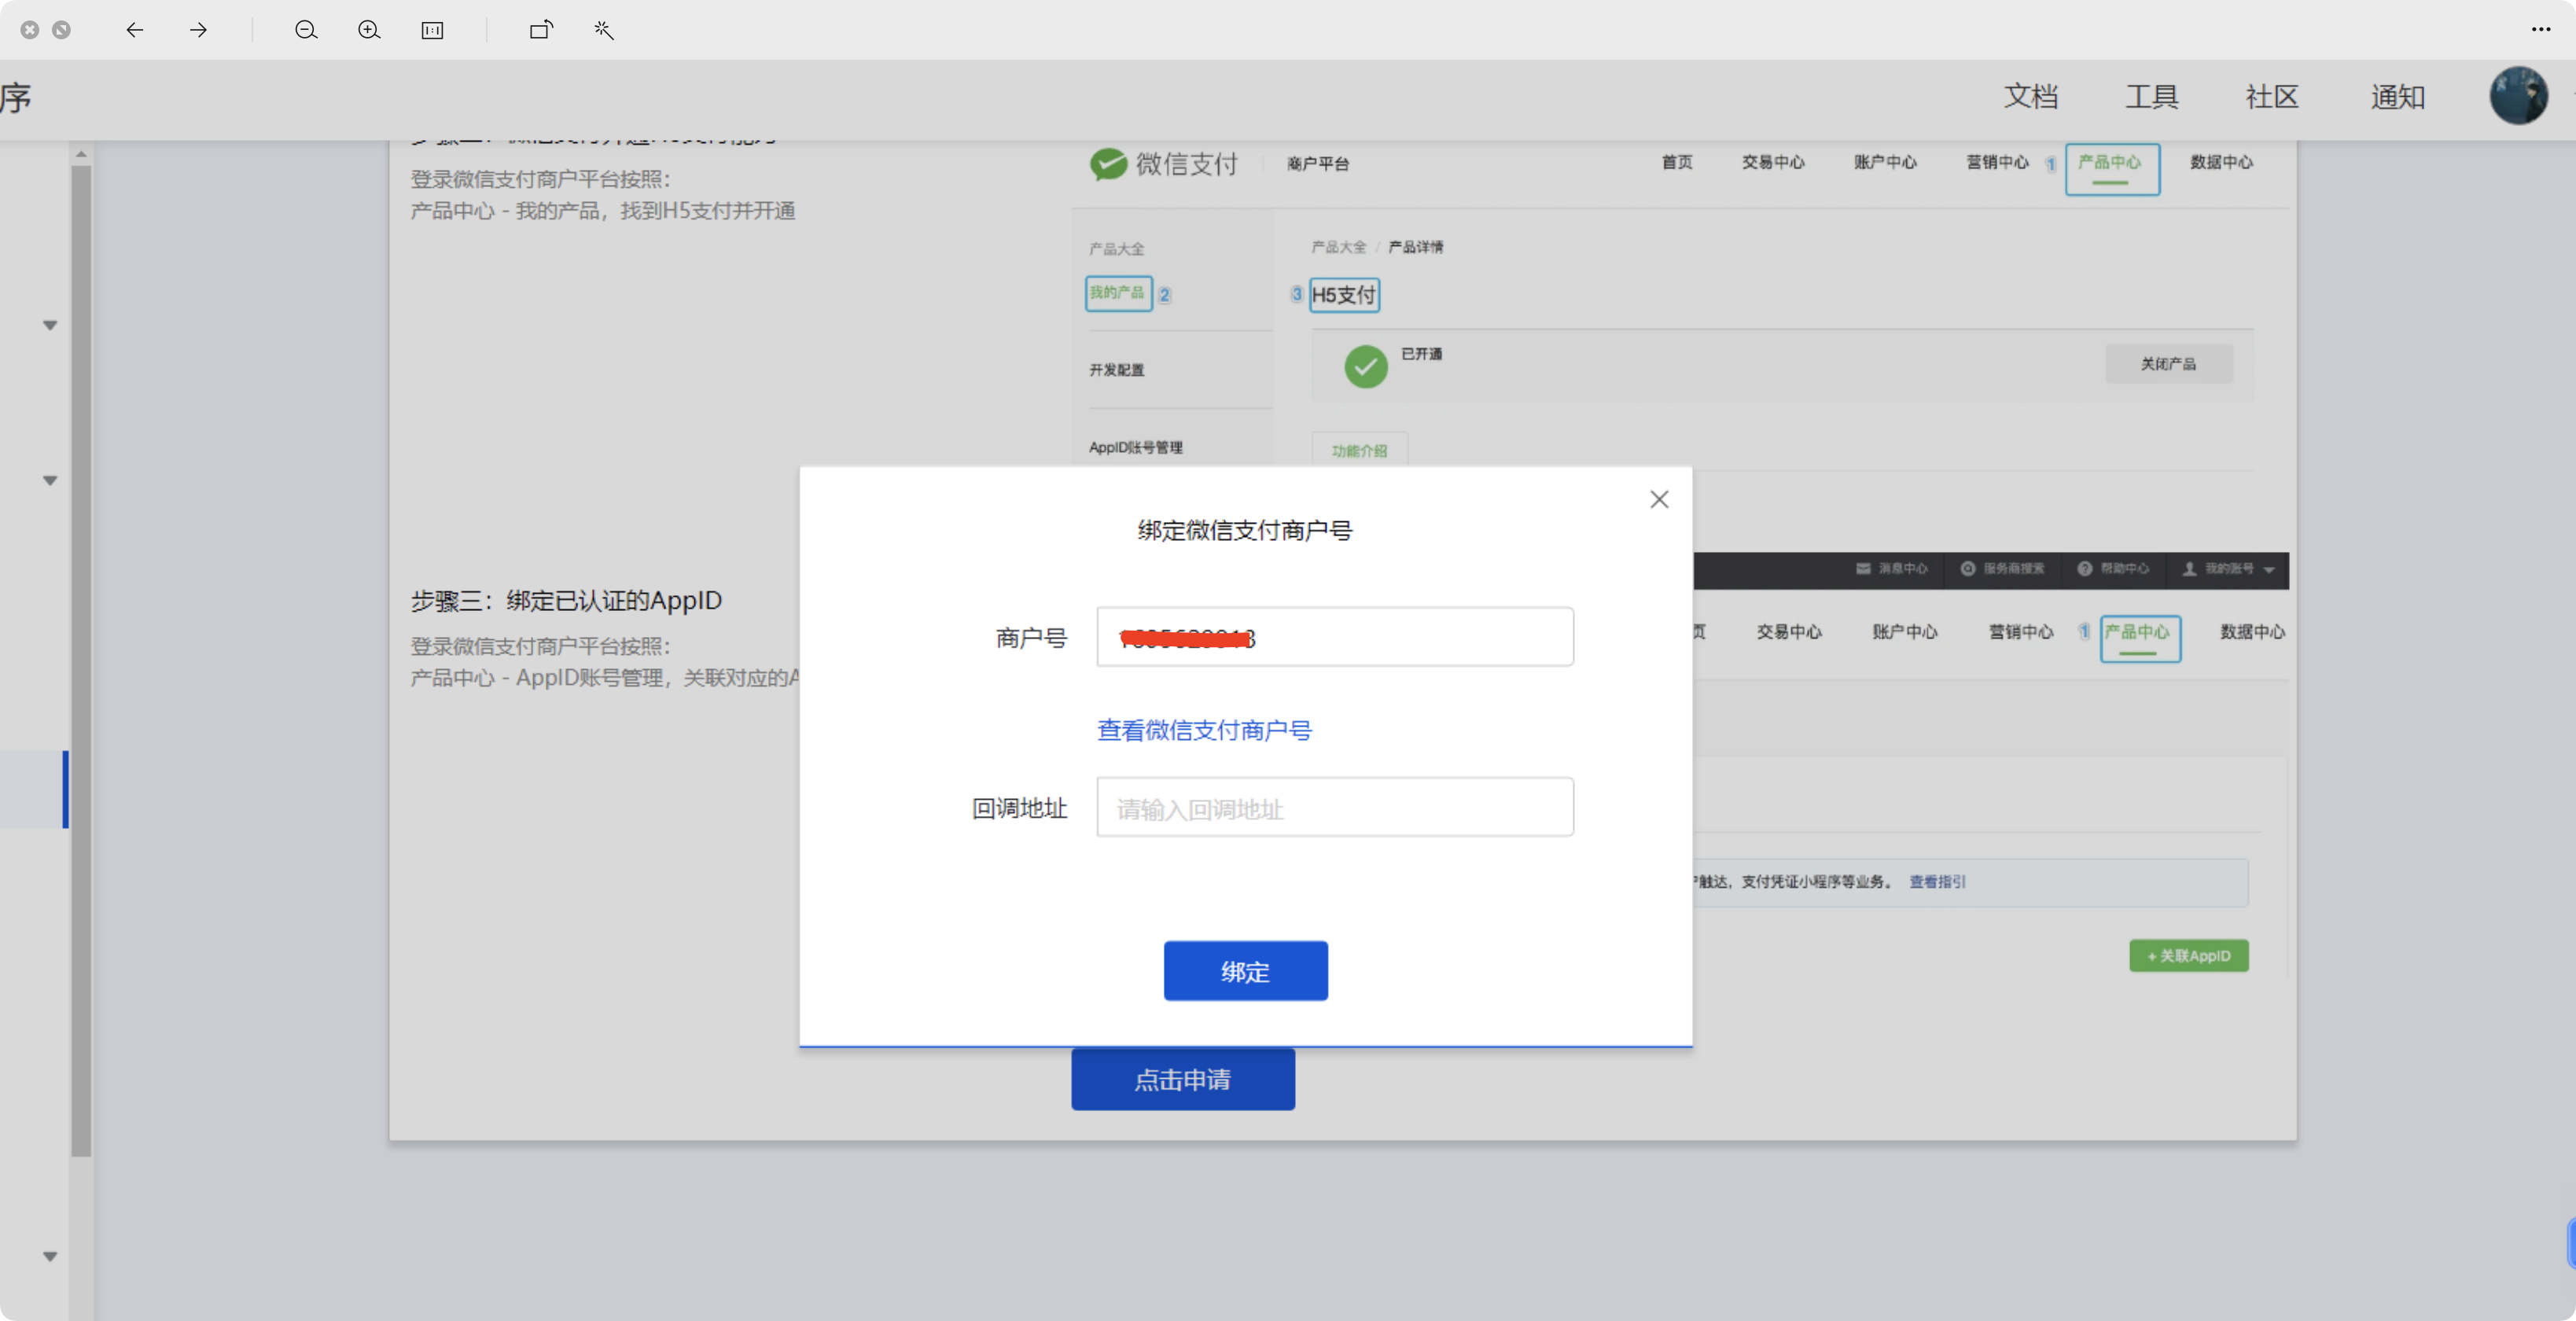Expand the bottom sidebar collapse arrow
This screenshot has height=1321, width=2576.
50,1256
